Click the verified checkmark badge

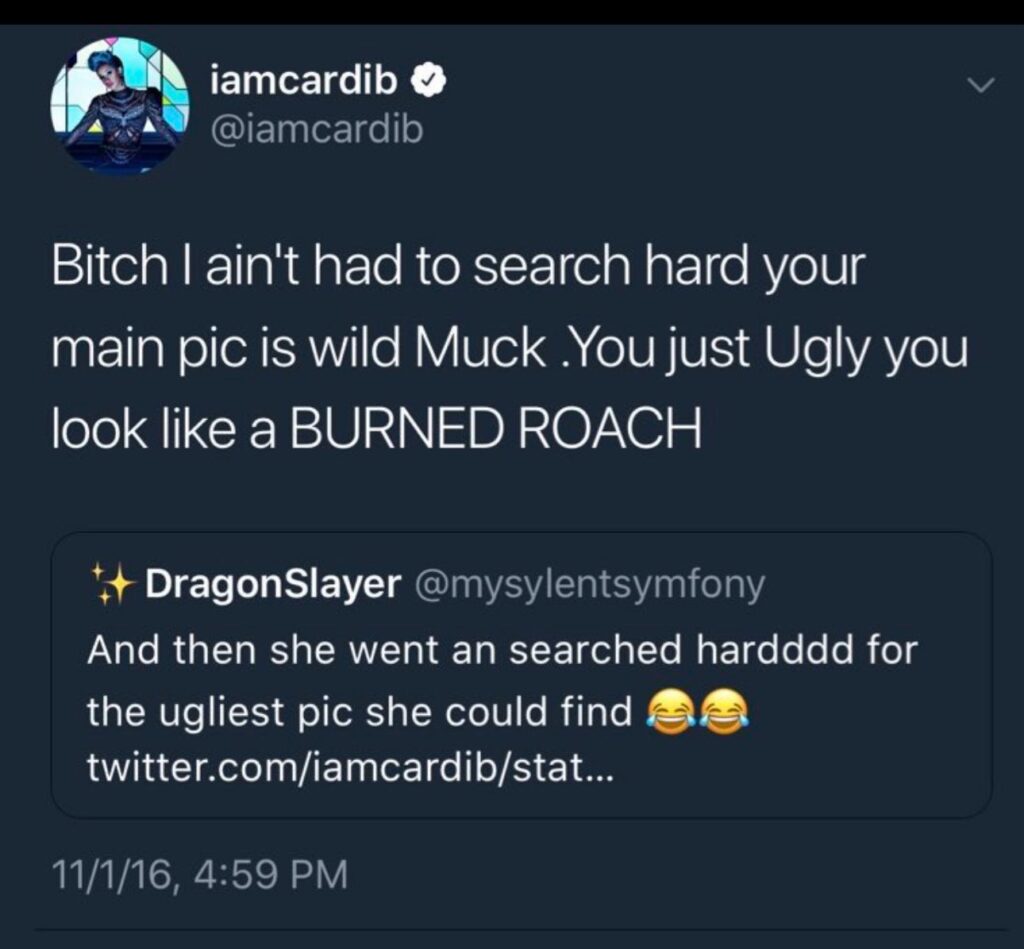(x=428, y=82)
